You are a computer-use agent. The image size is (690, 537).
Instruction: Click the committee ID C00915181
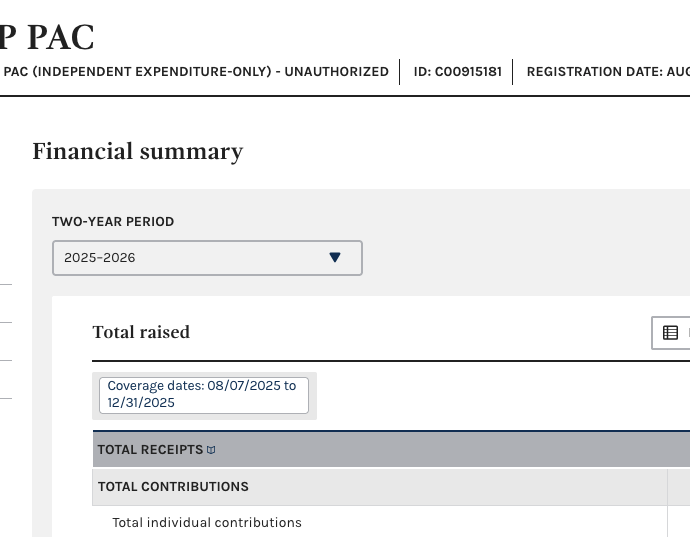pyautogui.click(x=457, y=72)
